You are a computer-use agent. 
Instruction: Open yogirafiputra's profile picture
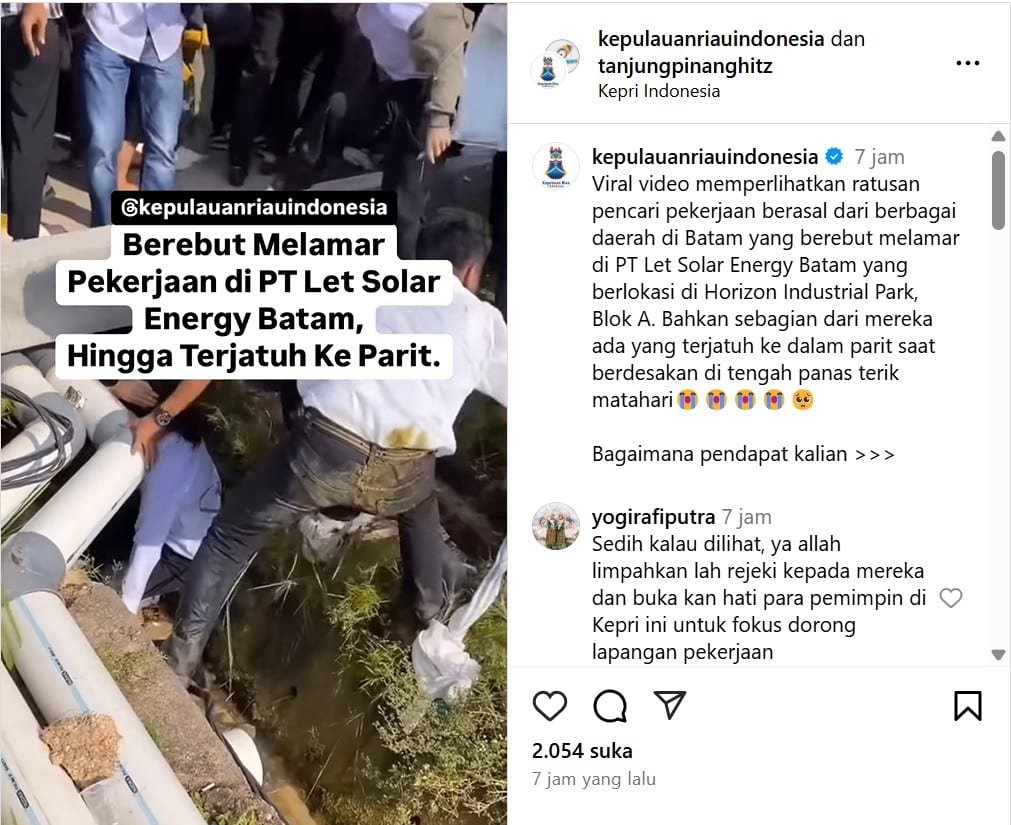coord(555,526)
